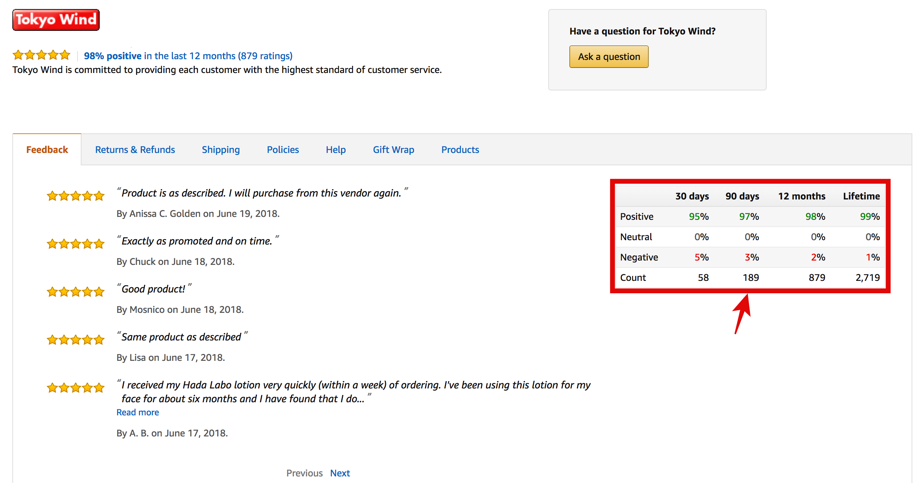The image size is (920, 483).
Task: Click star rating beside A. B.'s review
Action: (76, 387)
